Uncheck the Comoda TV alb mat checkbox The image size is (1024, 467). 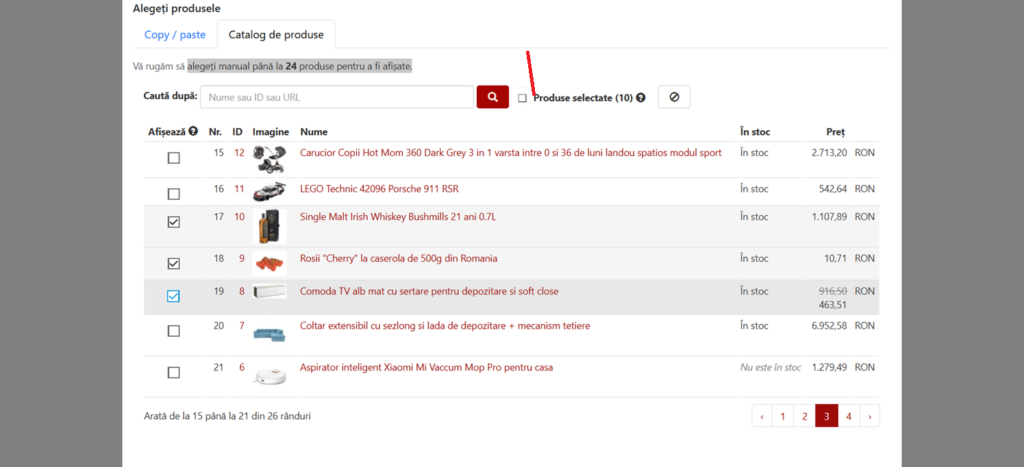pyautogui.click(x=174, y=296)
